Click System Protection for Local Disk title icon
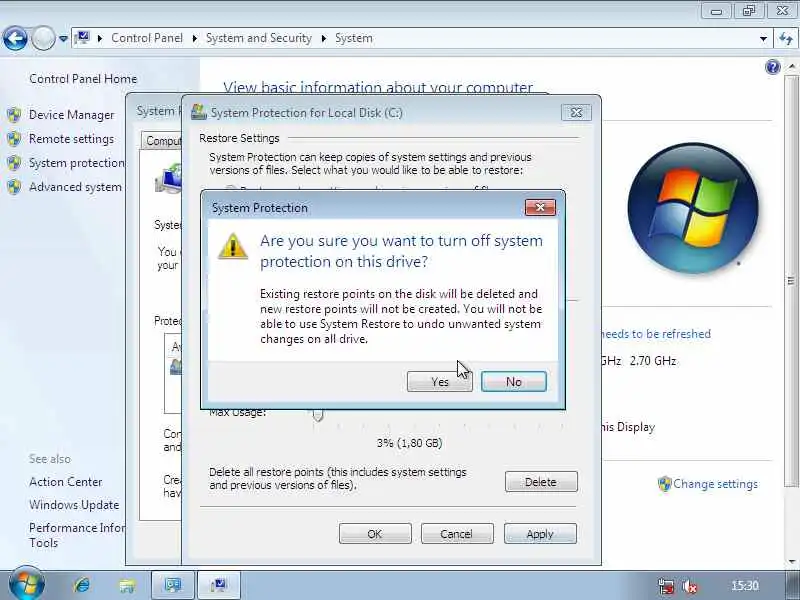Viewport: 800px width, 600px height. (x=198, y=112)
